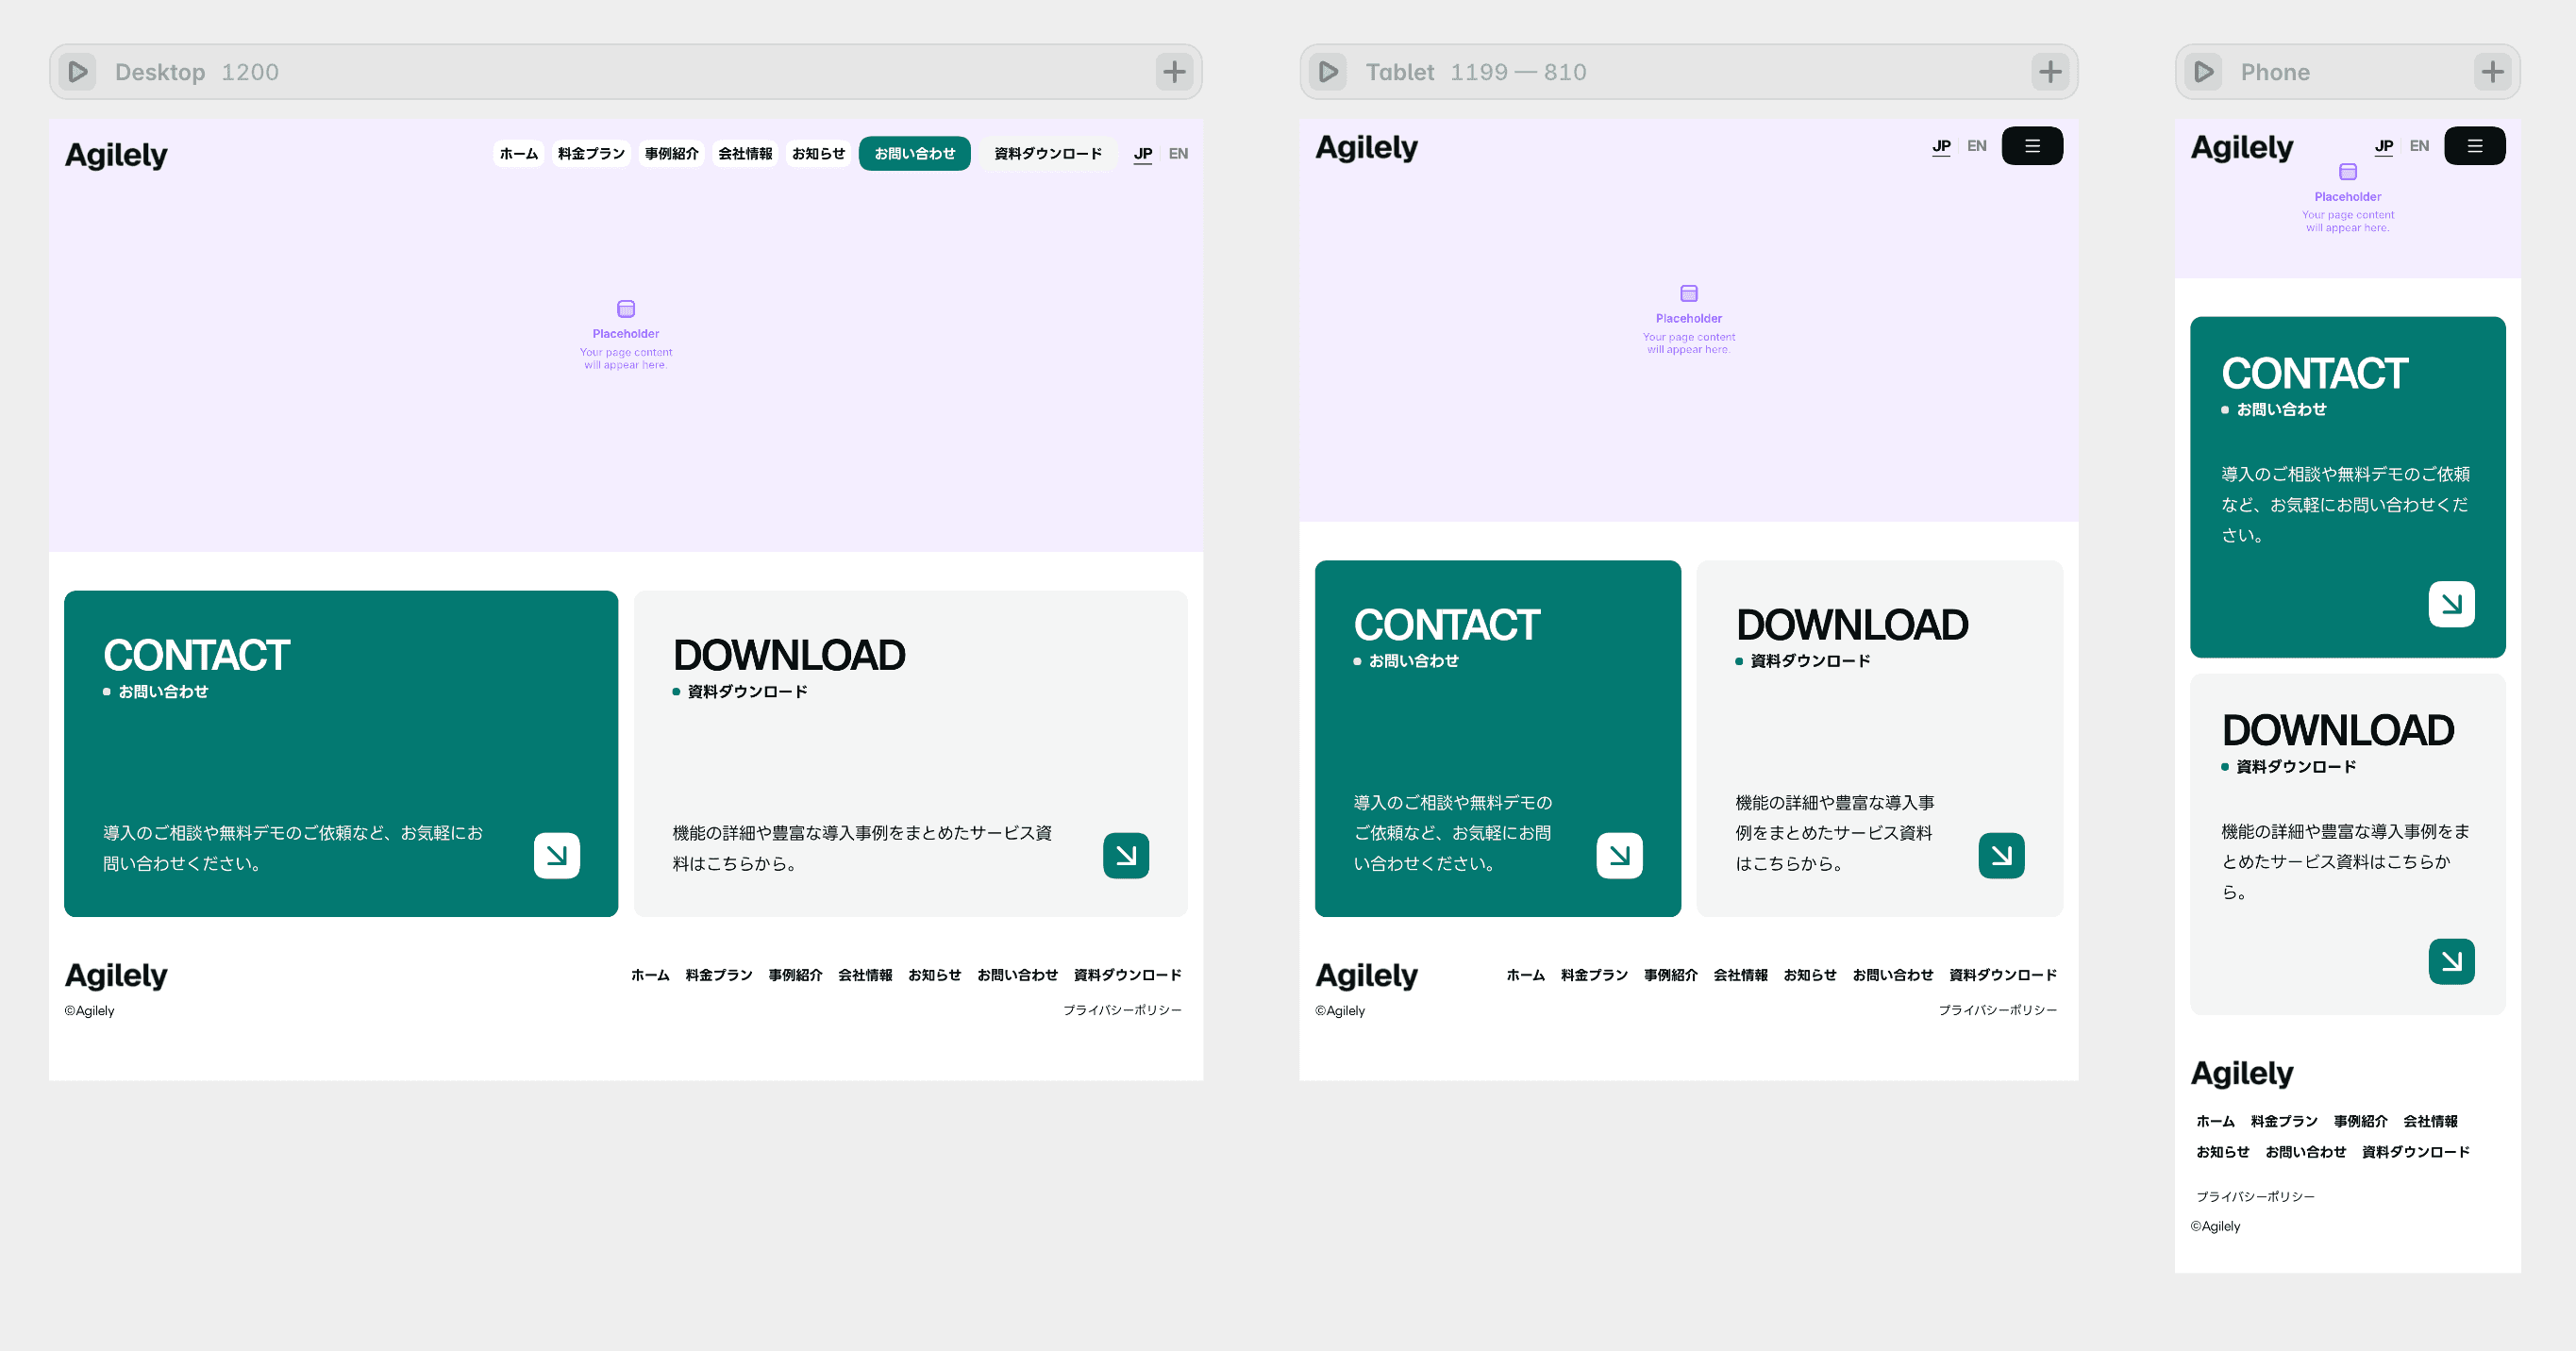The width and height of the screenshot is (2576, 1351).
Task: Add breakpoint after Desktop via plus icon
Action: click(1174, 72)
